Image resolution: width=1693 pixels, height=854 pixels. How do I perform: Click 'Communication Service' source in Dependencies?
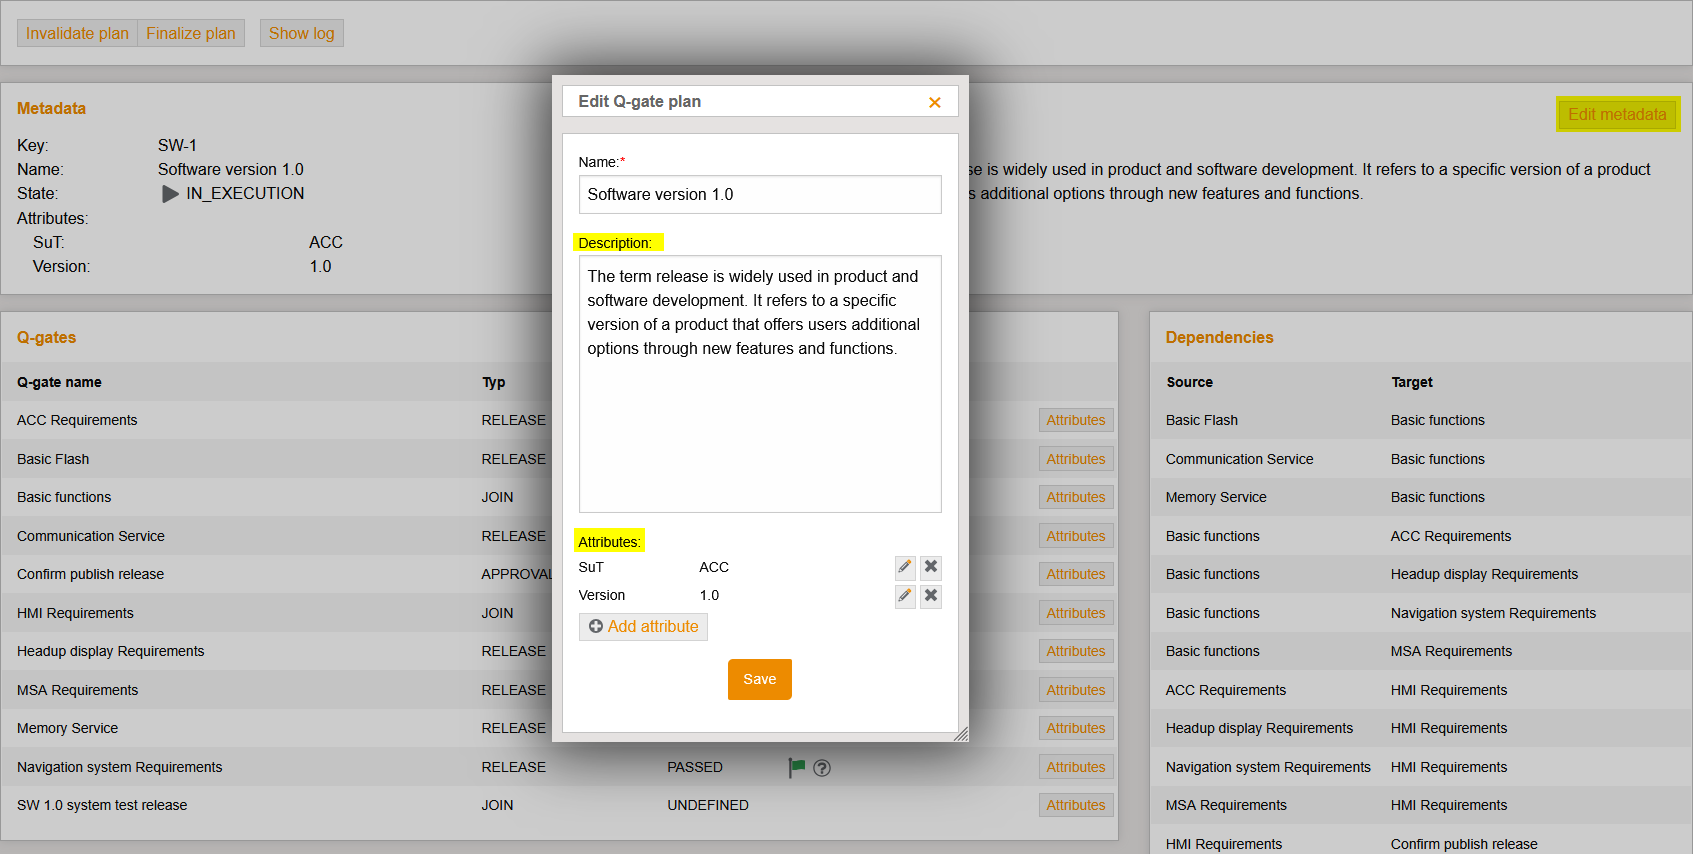click(1239, 459)
